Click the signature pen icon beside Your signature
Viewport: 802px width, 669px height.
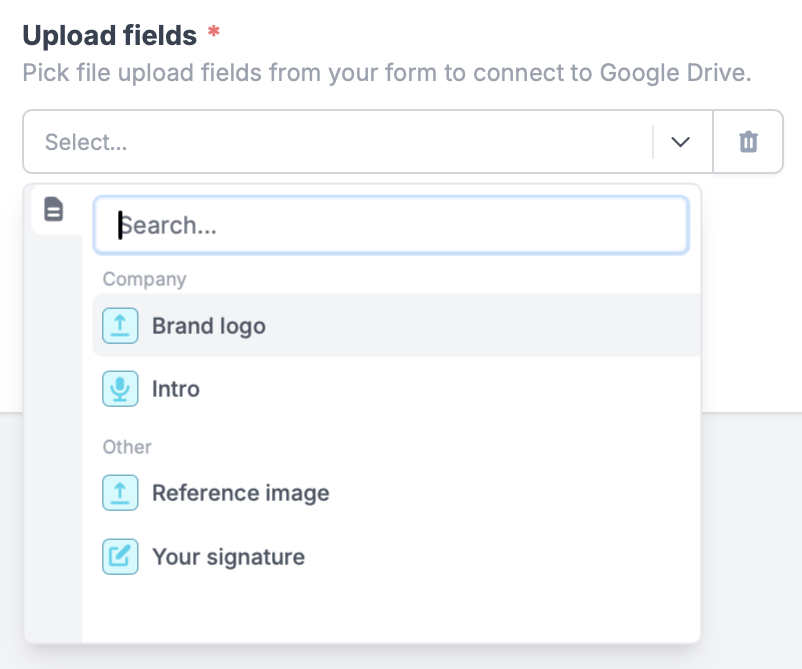coord(120,557)
